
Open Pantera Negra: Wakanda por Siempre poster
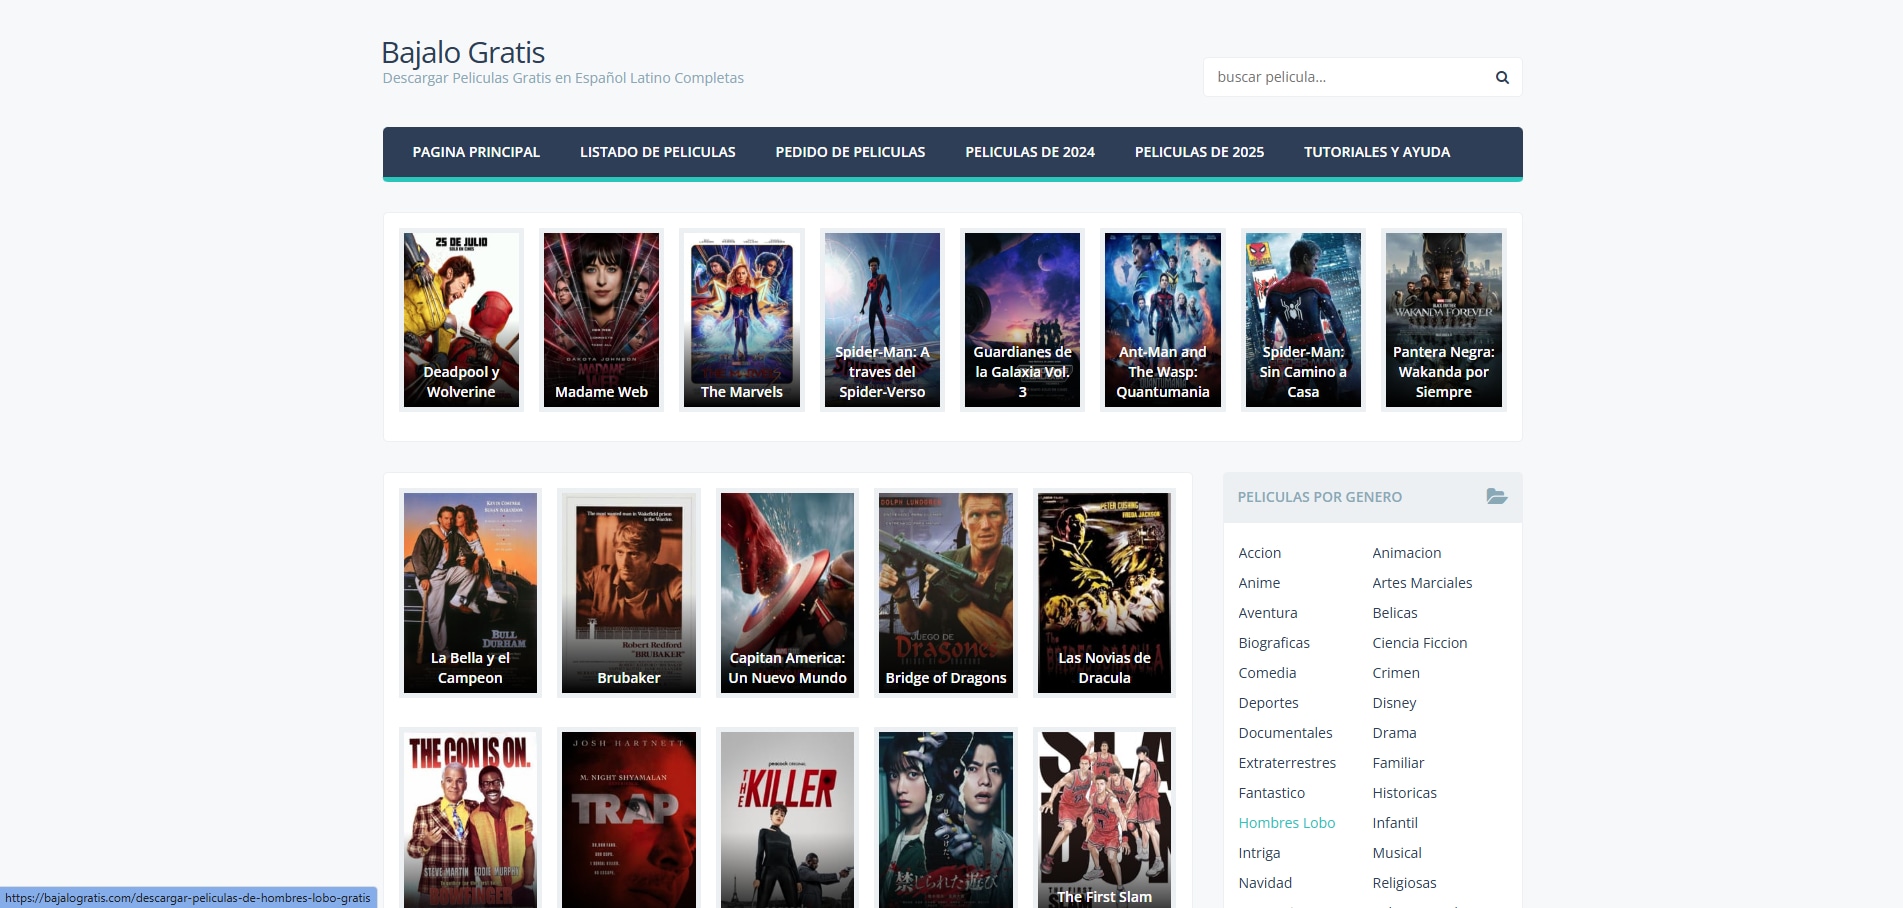(1443, 320)
